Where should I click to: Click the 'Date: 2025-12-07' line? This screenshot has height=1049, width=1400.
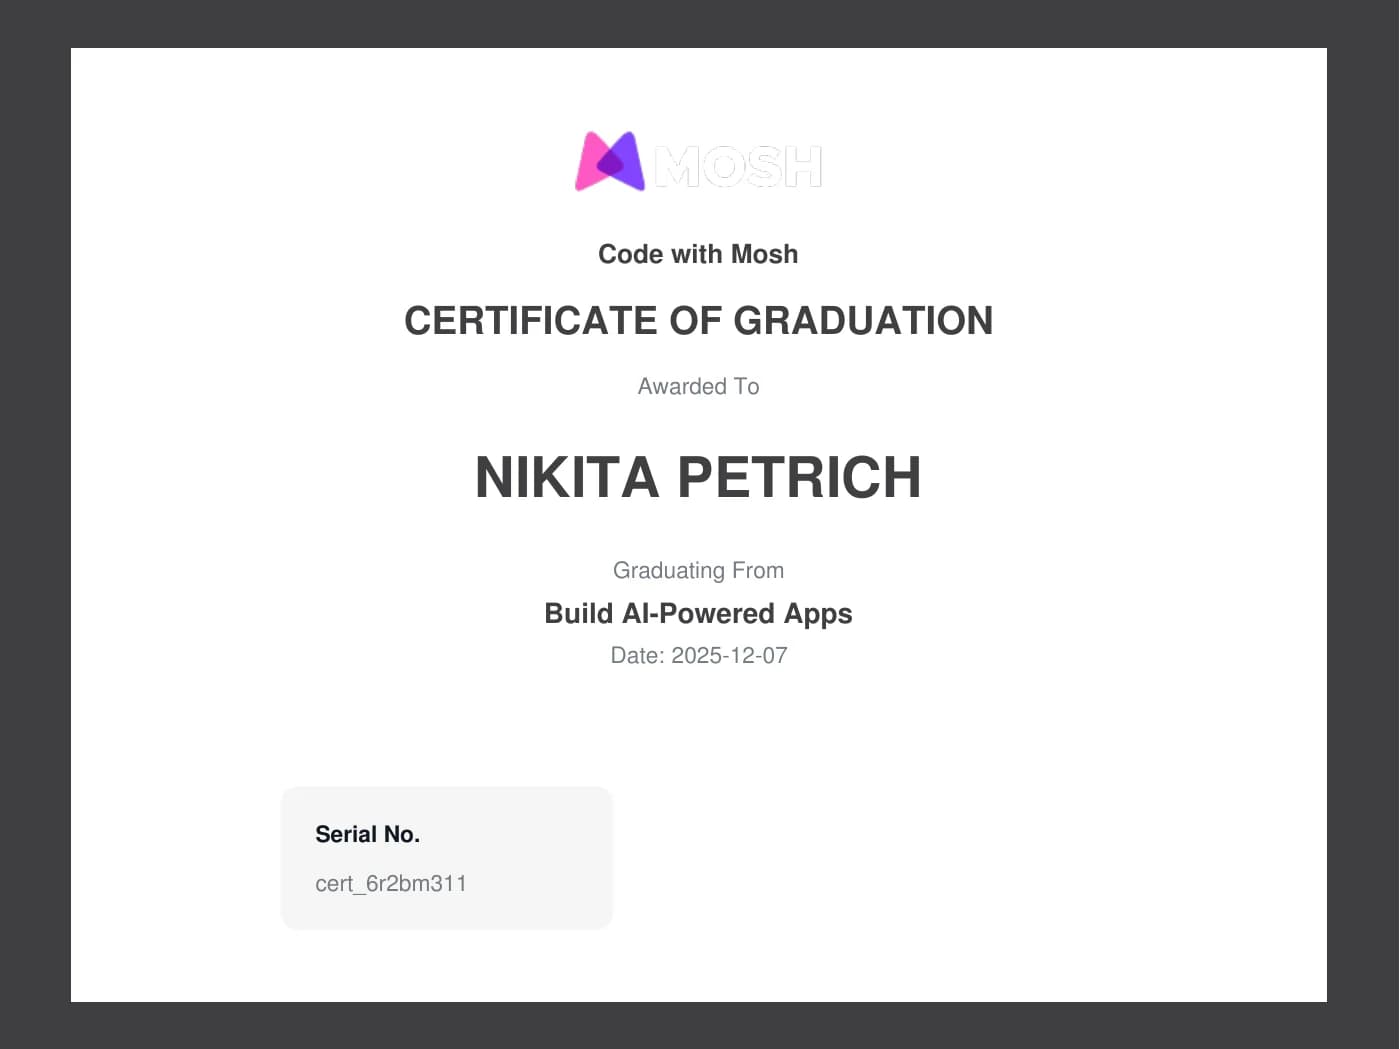tap(698, 656)
